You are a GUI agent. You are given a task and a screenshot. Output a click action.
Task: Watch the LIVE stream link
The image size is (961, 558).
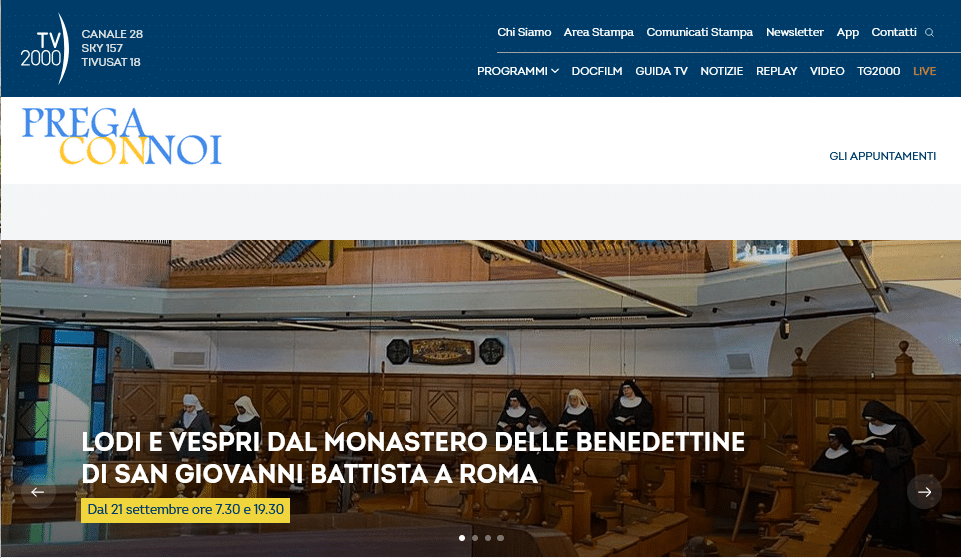[x=924, y=71]
